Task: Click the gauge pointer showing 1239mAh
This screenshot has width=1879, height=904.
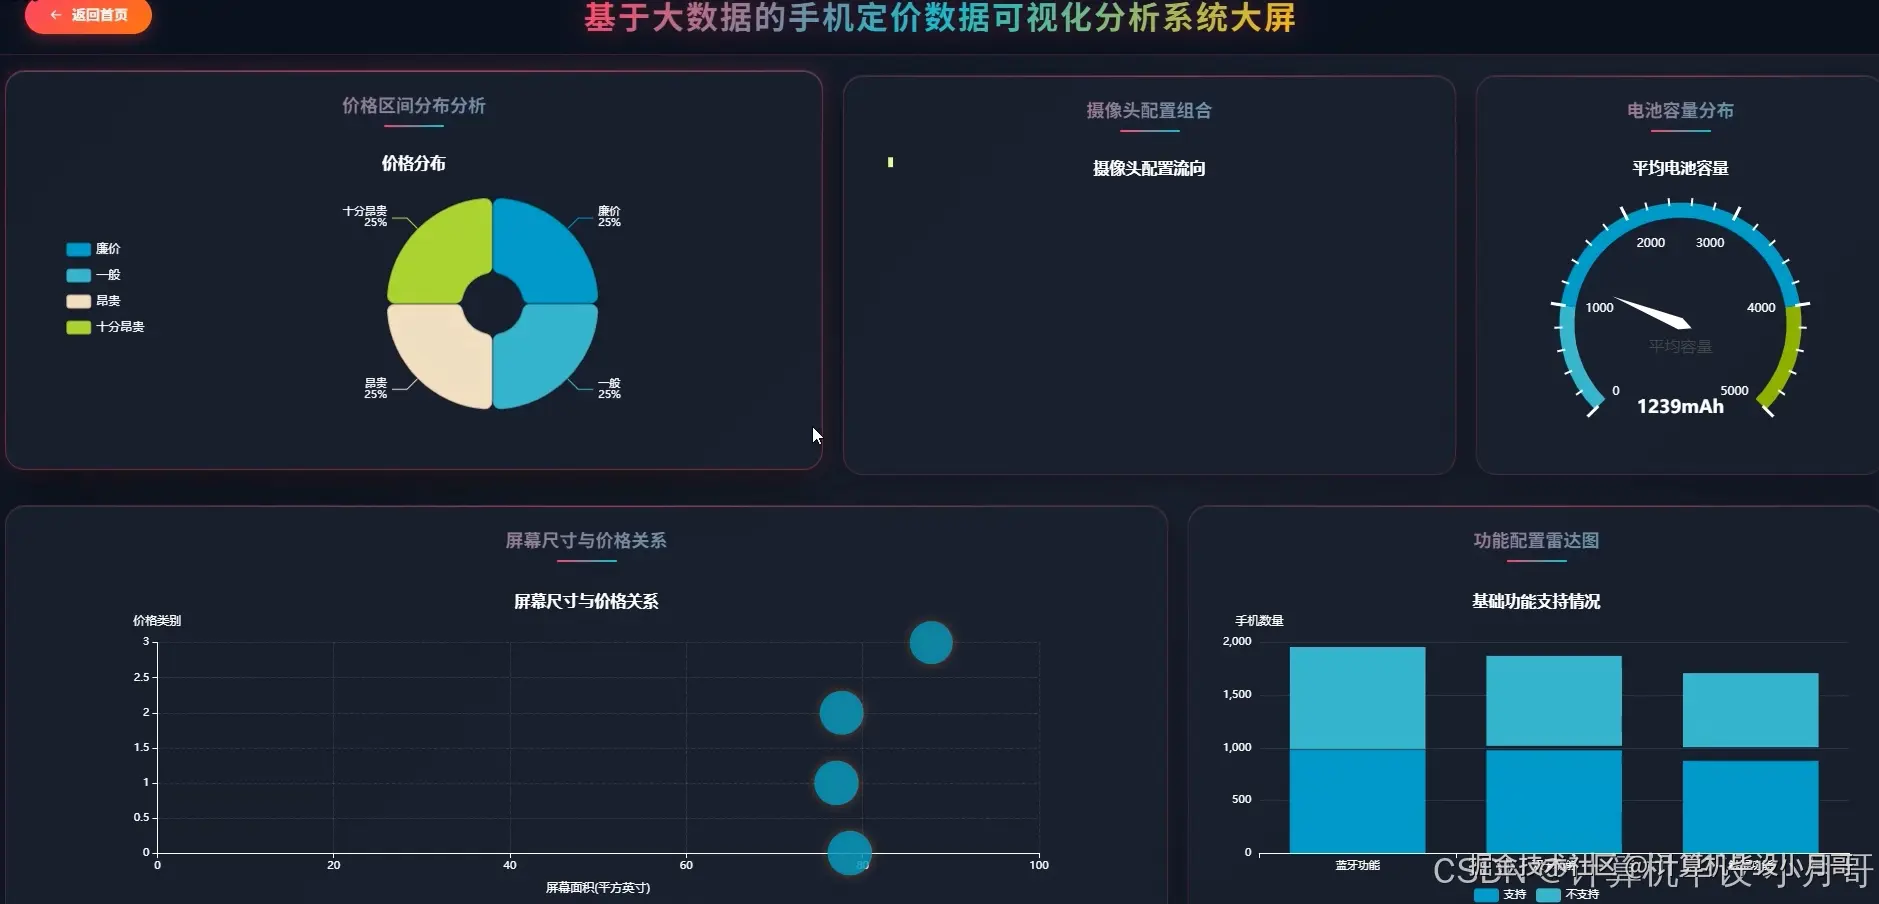Action: [x=1655, y=315]
